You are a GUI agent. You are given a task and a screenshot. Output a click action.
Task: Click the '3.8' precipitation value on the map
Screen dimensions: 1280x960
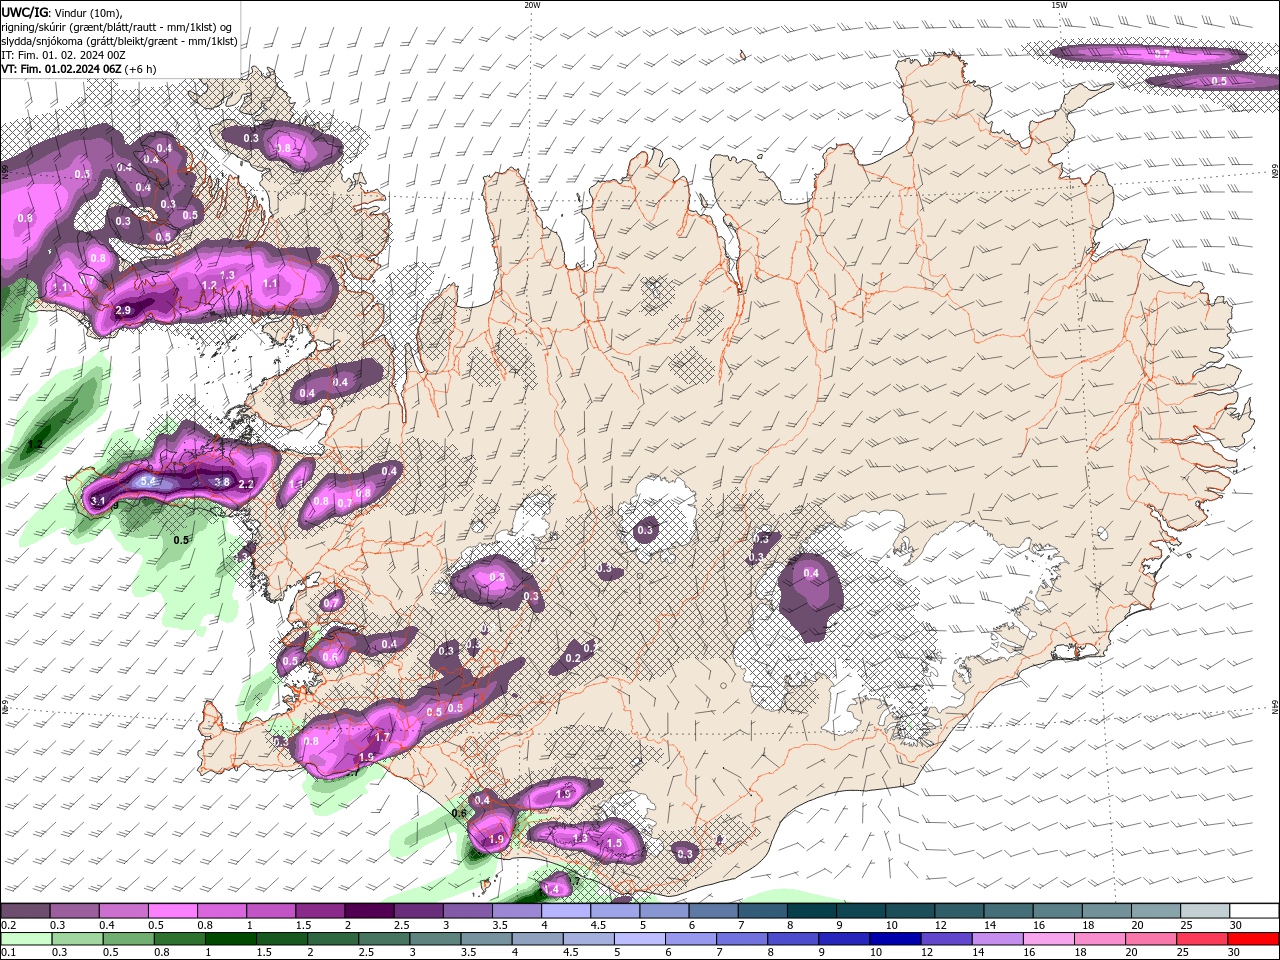(x=222, y=482)
